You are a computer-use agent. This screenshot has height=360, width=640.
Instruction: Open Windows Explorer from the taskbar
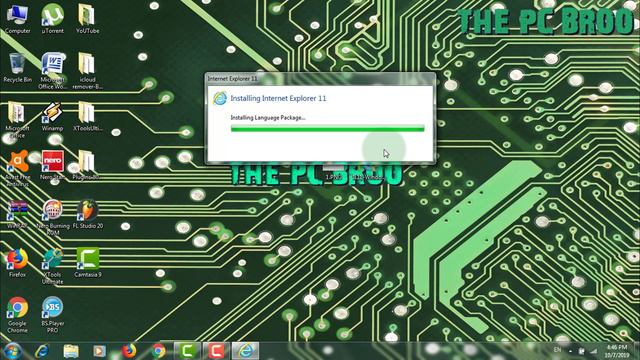71,351
